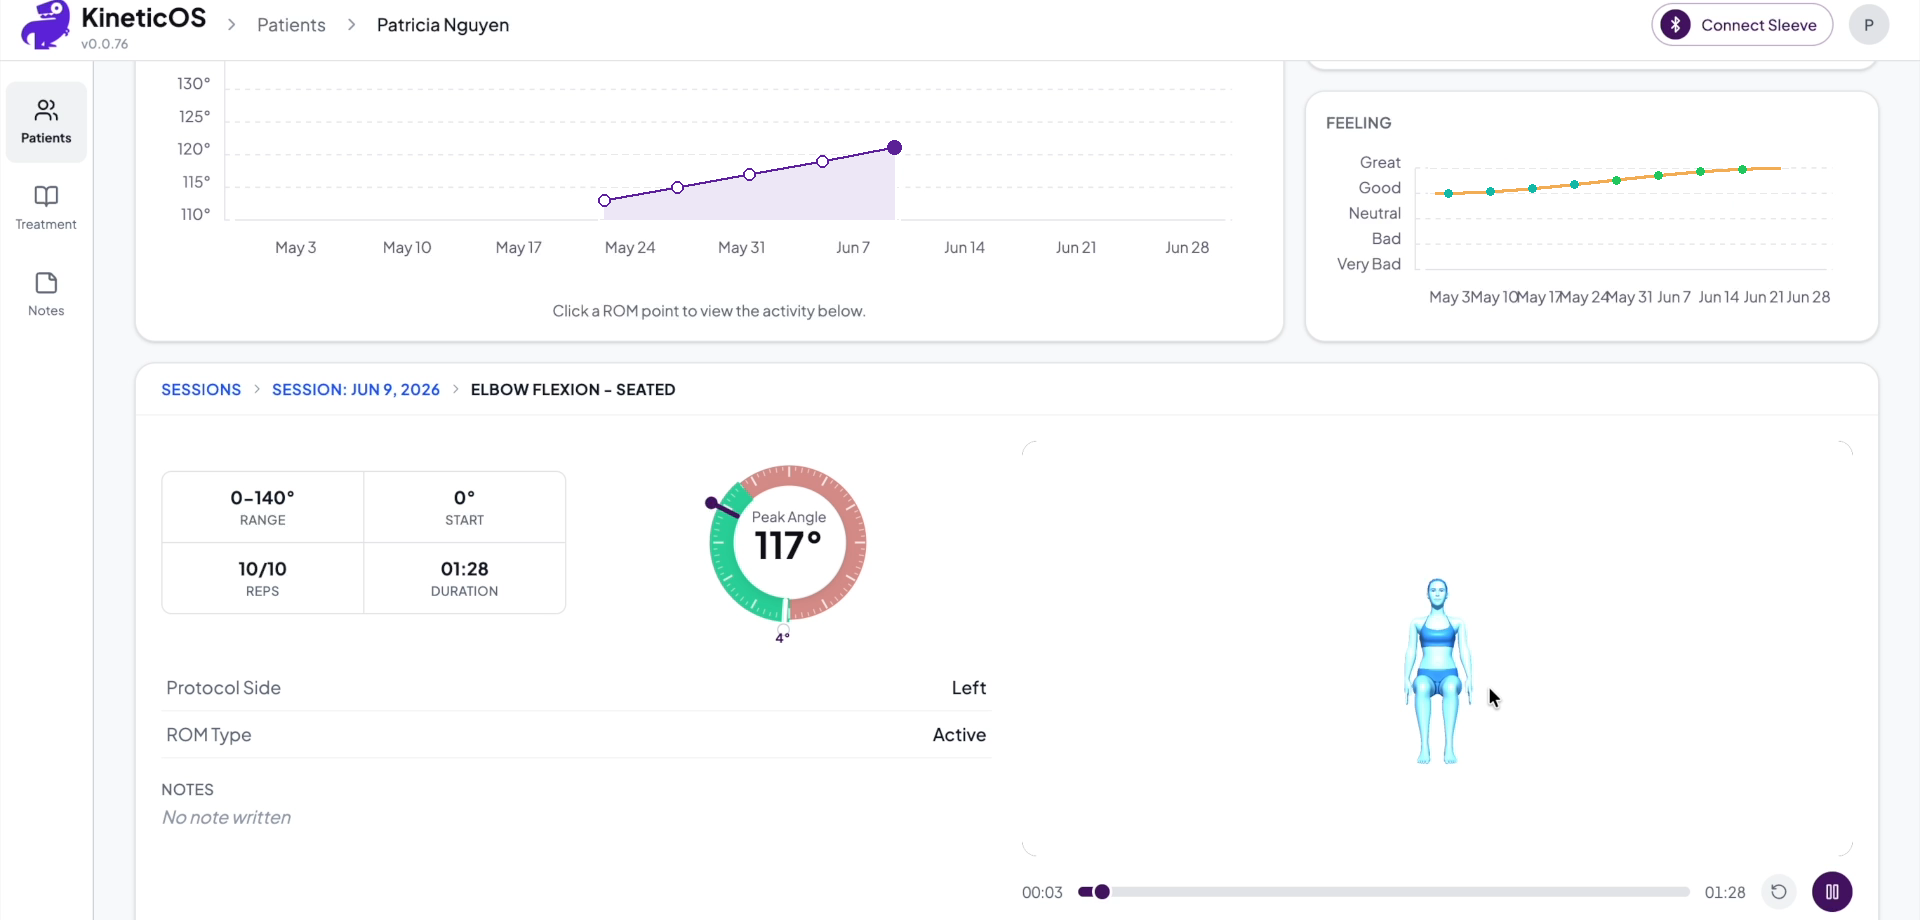Click the playback progress slider handle
The image size is (1920, 920).
1102,892
